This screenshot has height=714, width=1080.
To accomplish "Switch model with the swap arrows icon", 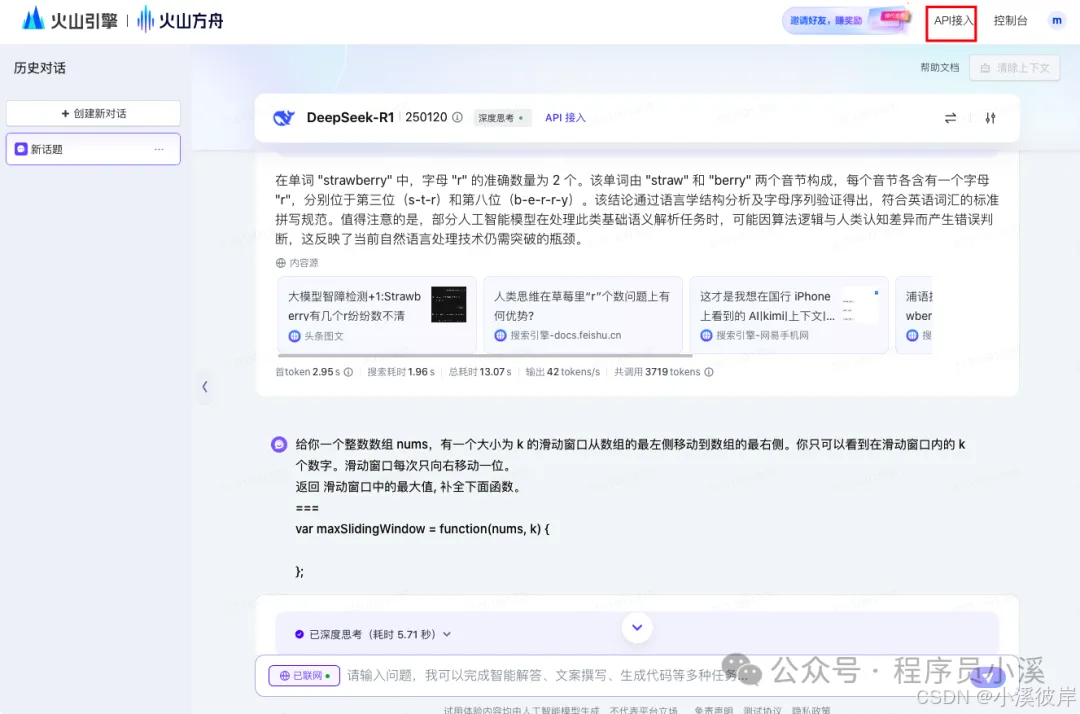I will (951, 118).
